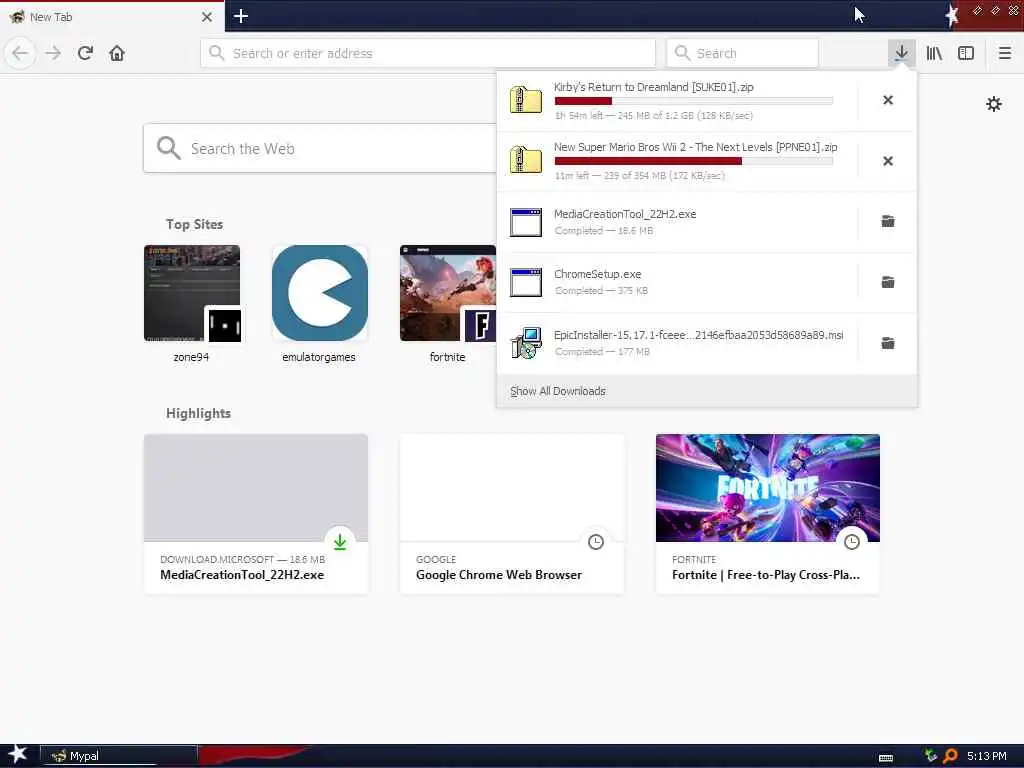Select the EpicInstaller msi download name
This screenshot has height=768, width=1024.
699,335
